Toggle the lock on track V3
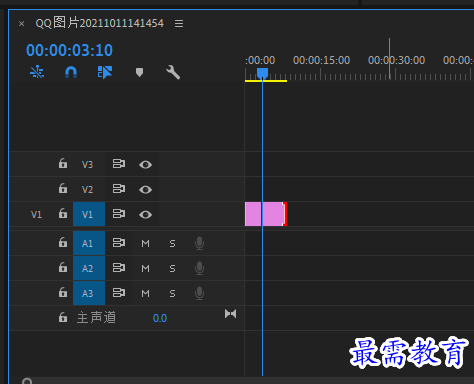This screenshot has width=474, height=384. [63, 164]
